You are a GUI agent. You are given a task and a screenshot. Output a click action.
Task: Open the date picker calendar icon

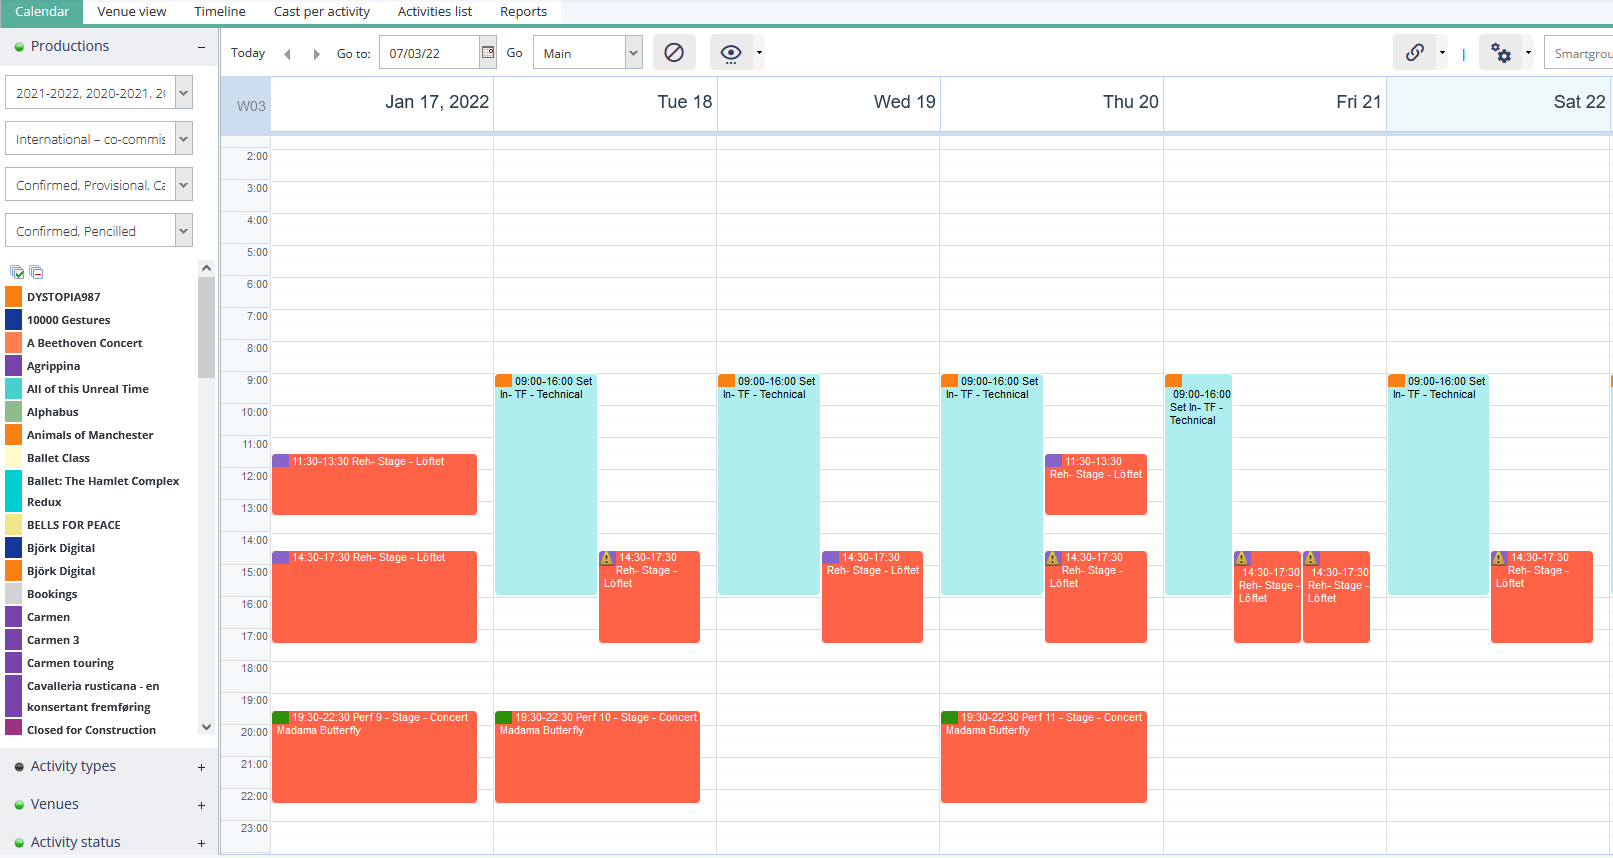(x=488, y=53)
